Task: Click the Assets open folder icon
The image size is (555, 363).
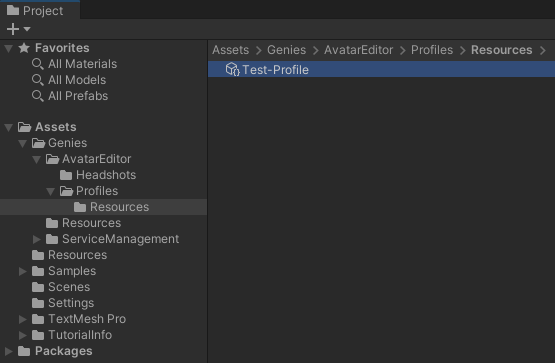Action: [24, 127]
